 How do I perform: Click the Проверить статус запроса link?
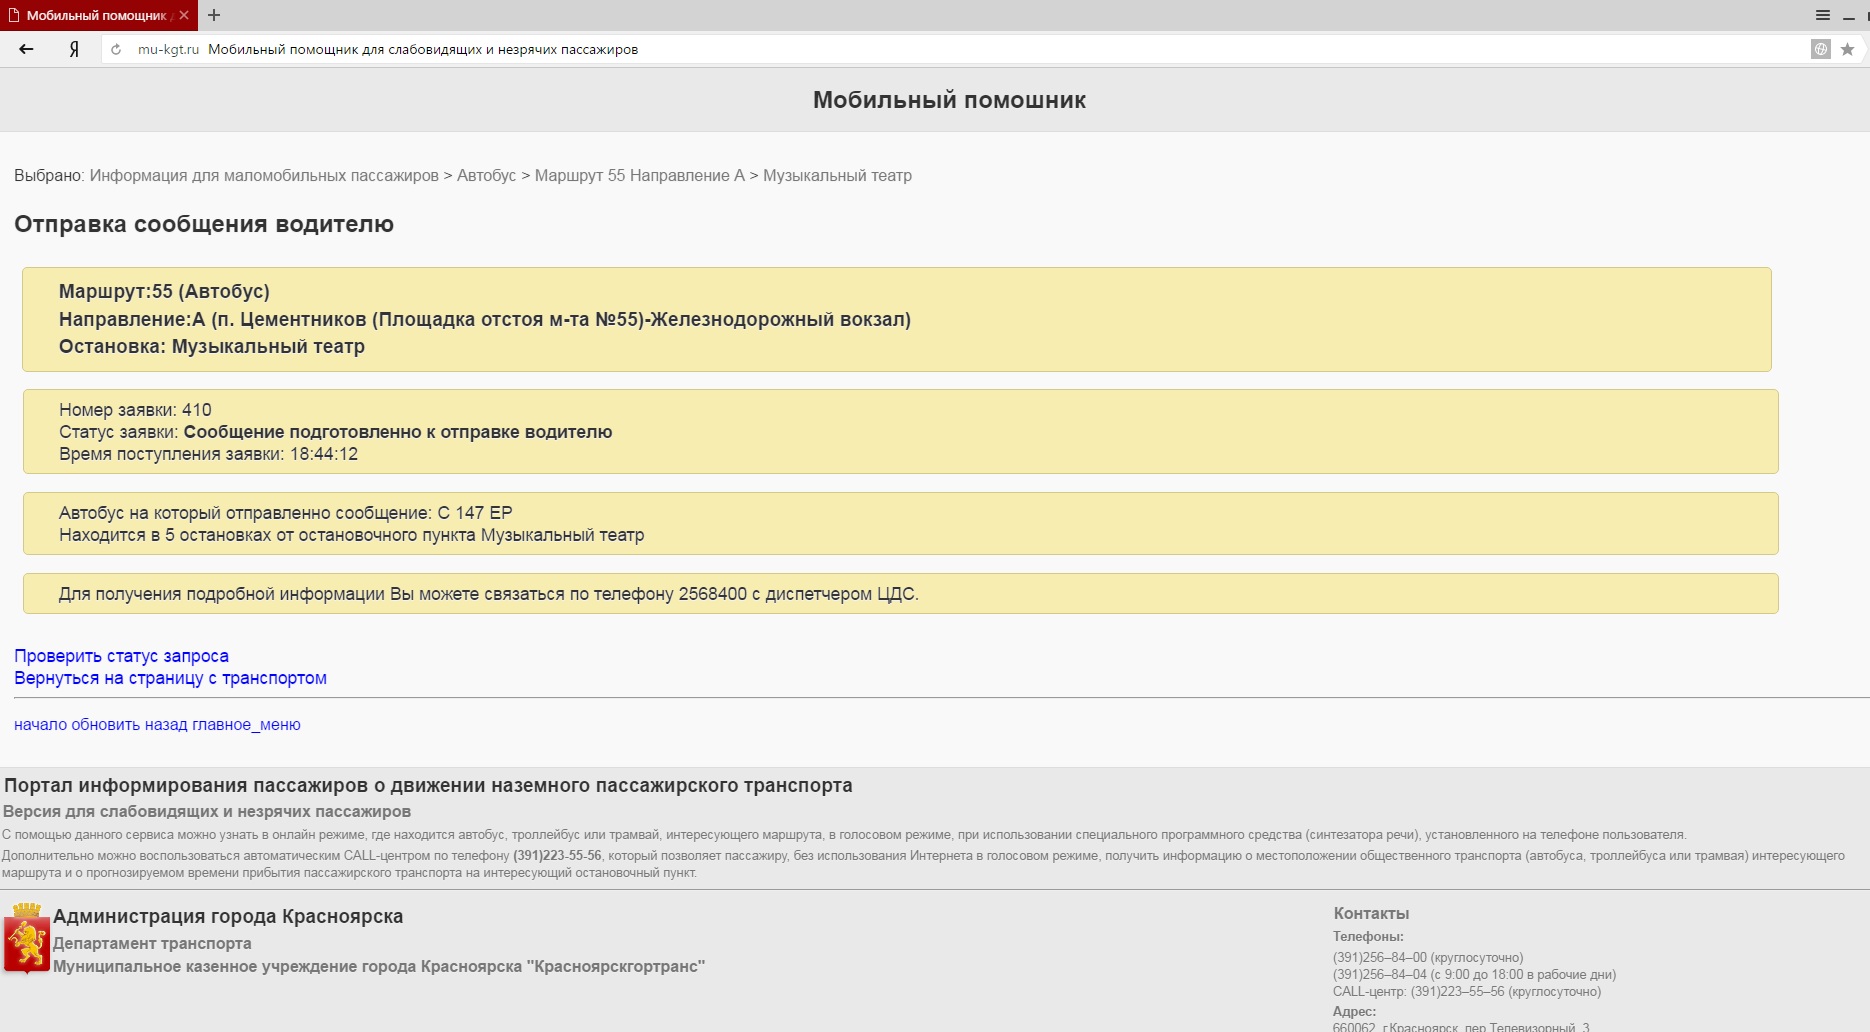click(x=121, y=656)
